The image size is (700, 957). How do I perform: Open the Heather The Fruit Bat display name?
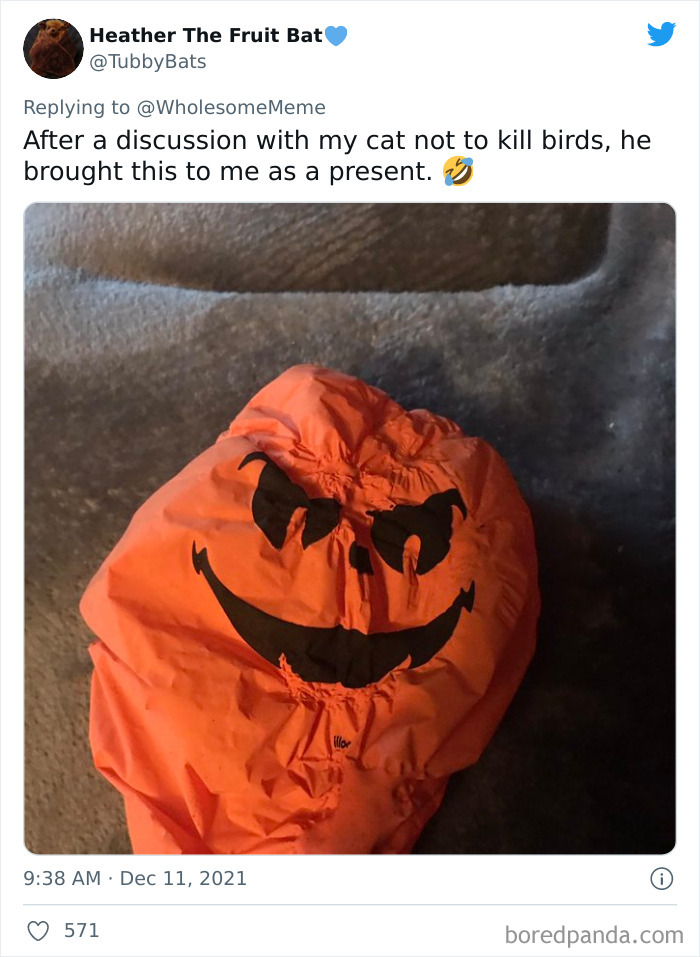pos(206,35)
